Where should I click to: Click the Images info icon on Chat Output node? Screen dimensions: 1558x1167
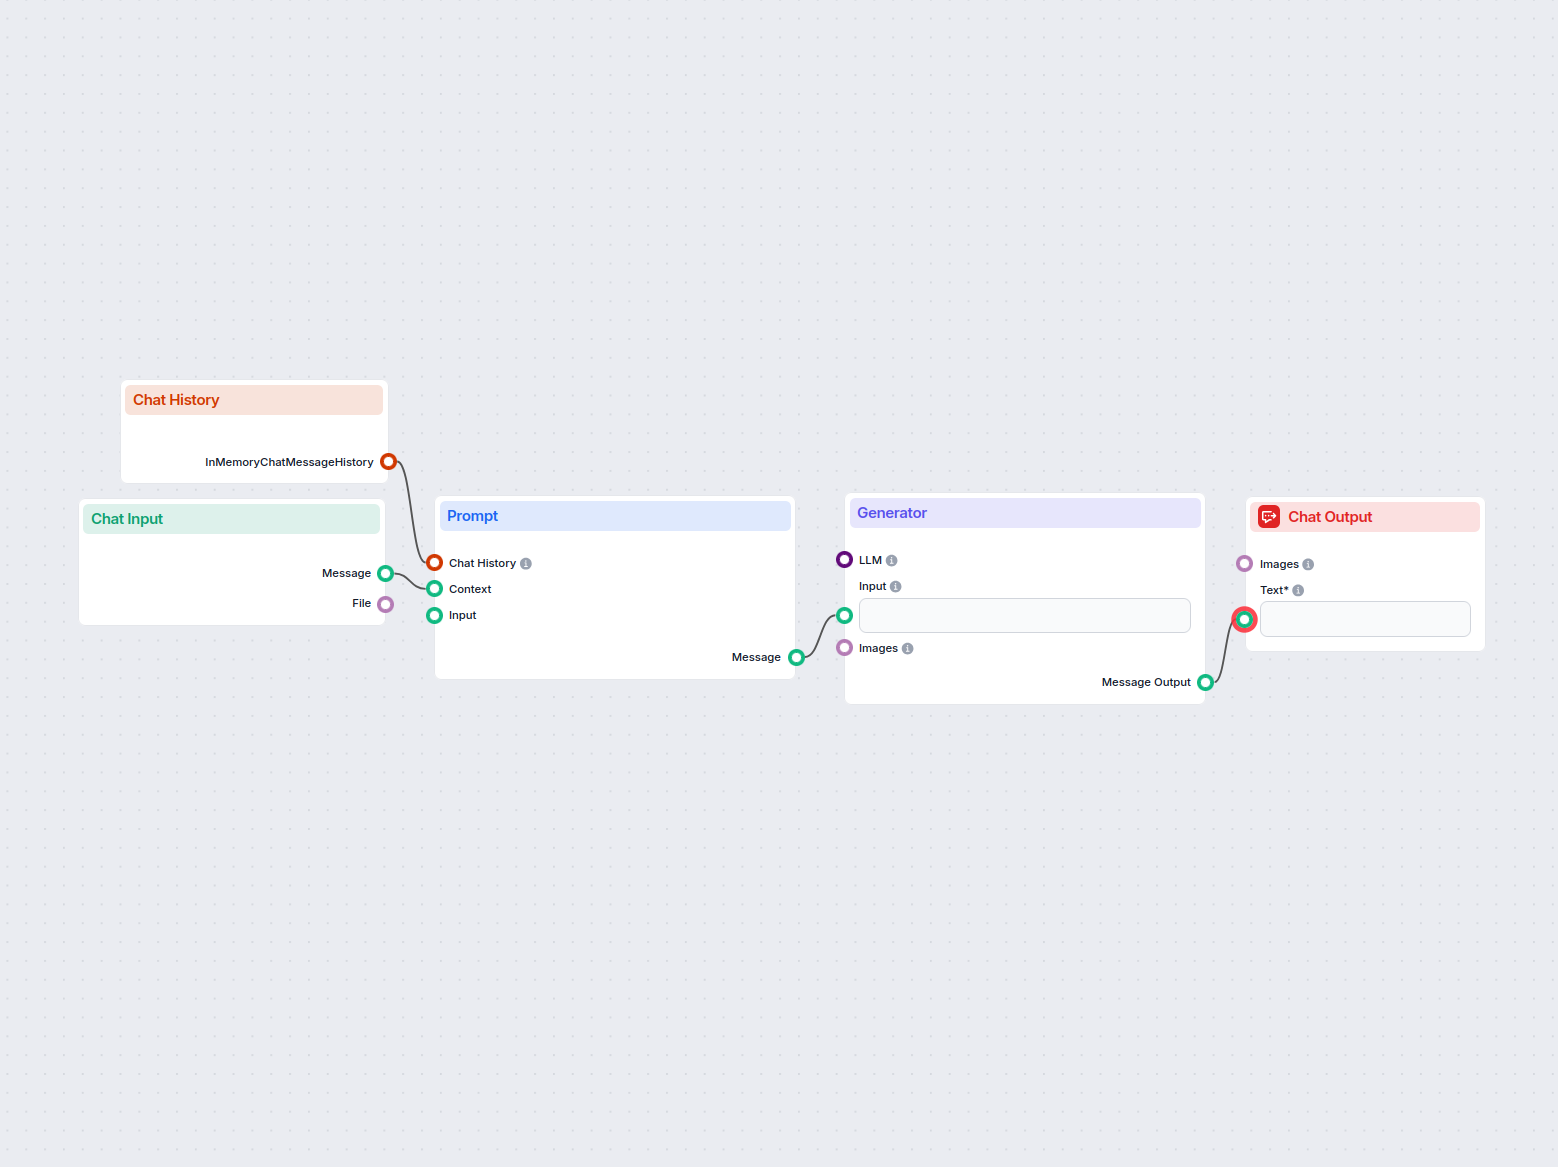click(x=1308, y=564)
